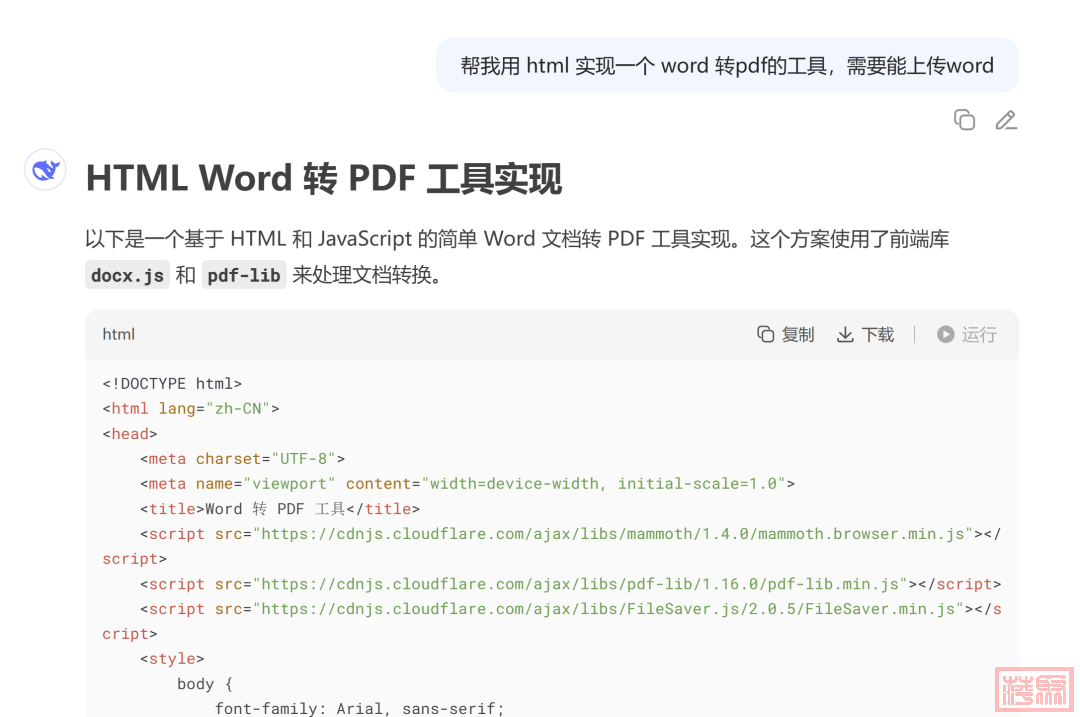The width and height of the screenshot is (1080, 717).
Task: Copy the user message with the copy icon
Action: click(x=964, y=120)
